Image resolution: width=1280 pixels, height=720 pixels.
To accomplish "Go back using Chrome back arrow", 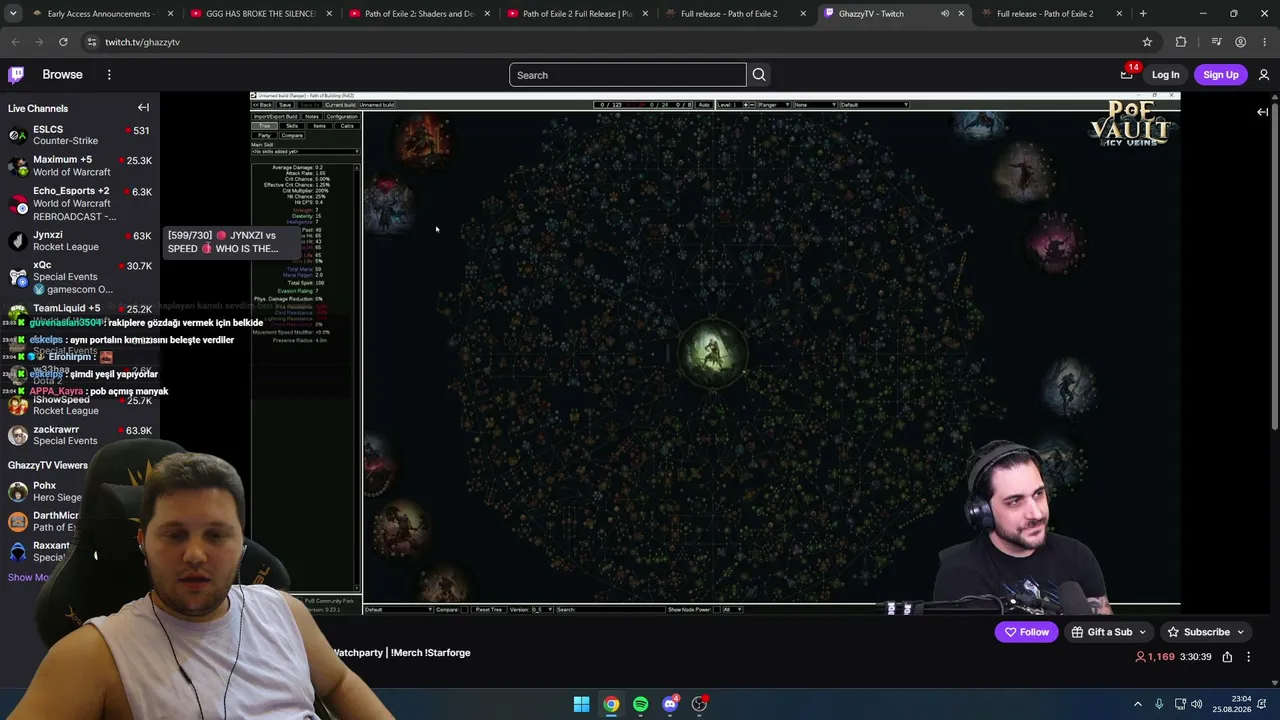I will pos(15,42).
